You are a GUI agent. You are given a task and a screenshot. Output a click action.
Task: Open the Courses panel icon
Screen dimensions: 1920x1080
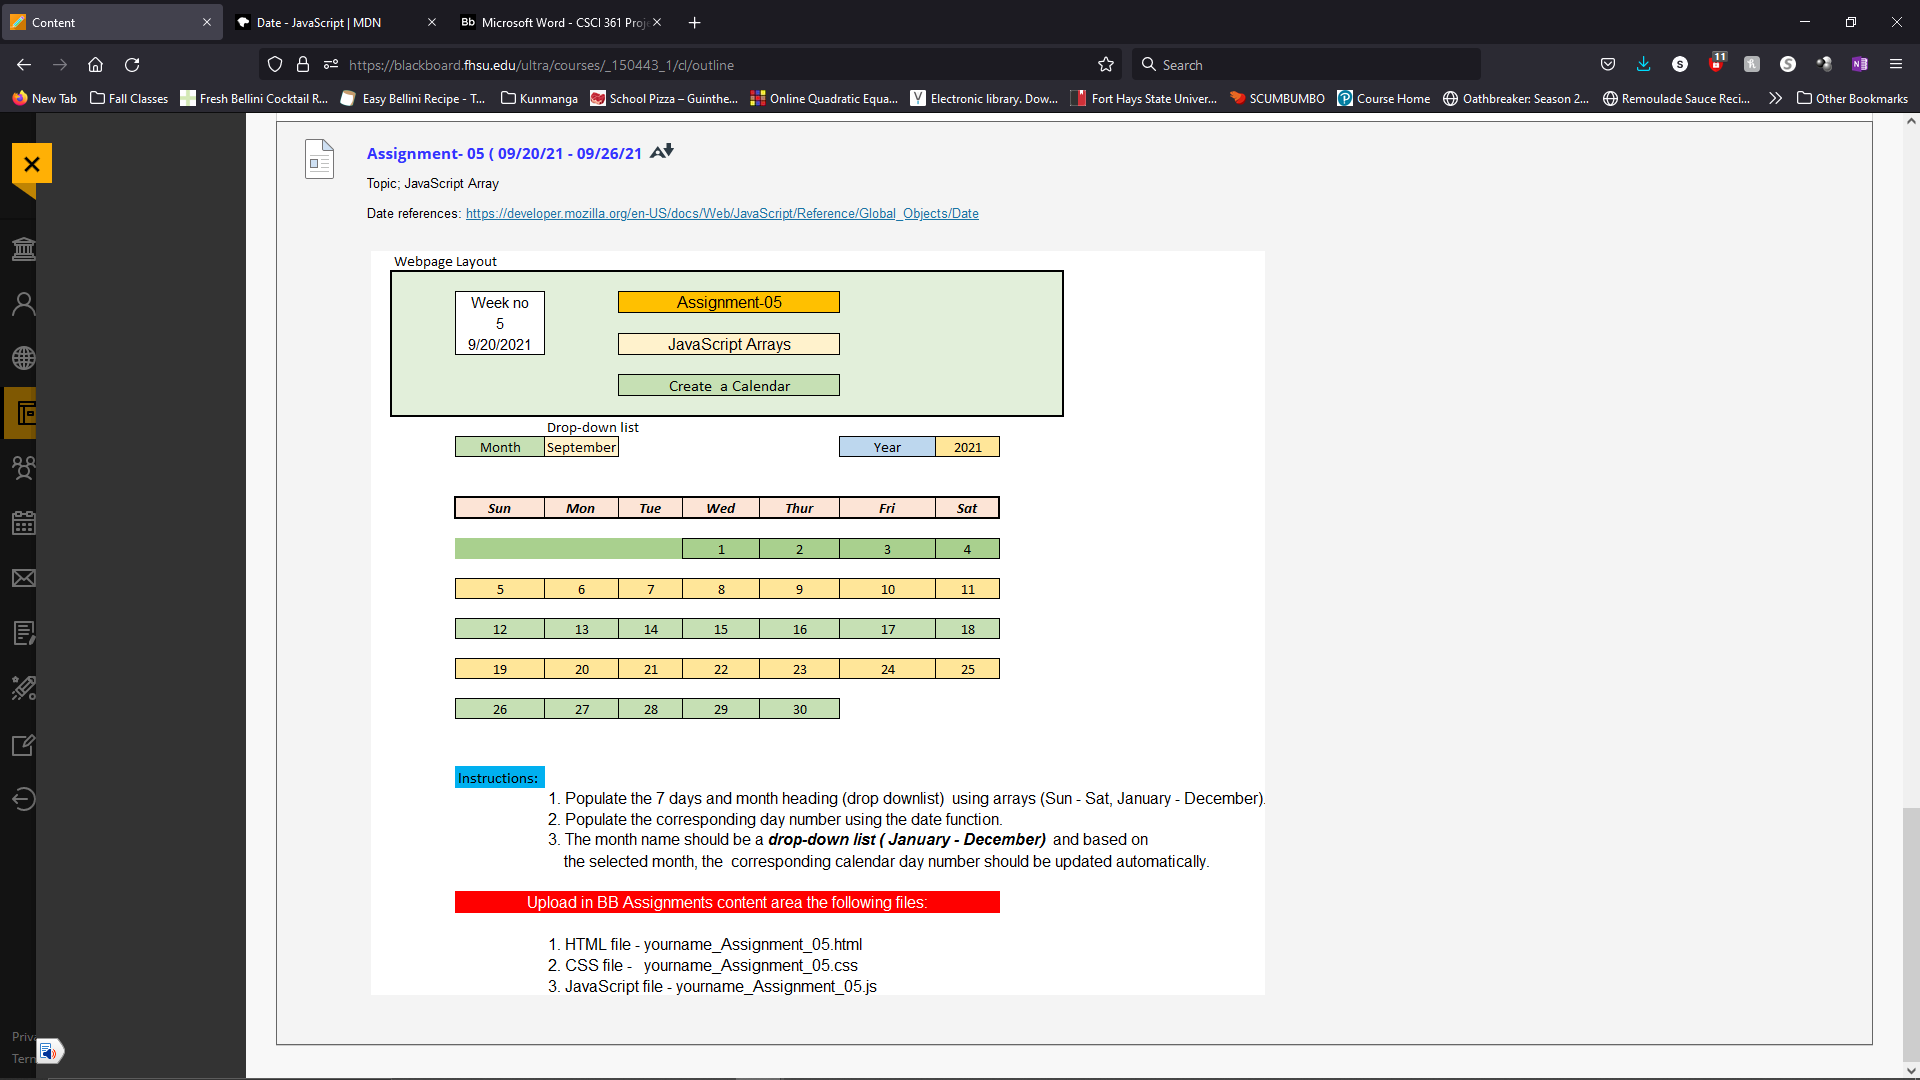23,413
